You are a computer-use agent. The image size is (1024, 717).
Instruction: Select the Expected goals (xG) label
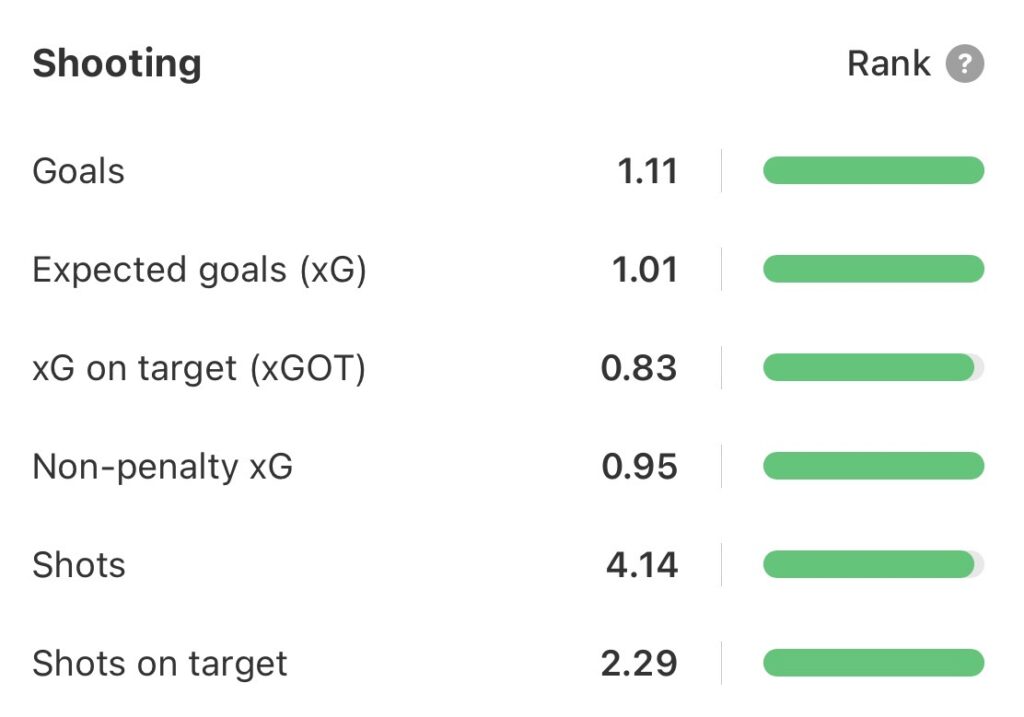199,270
